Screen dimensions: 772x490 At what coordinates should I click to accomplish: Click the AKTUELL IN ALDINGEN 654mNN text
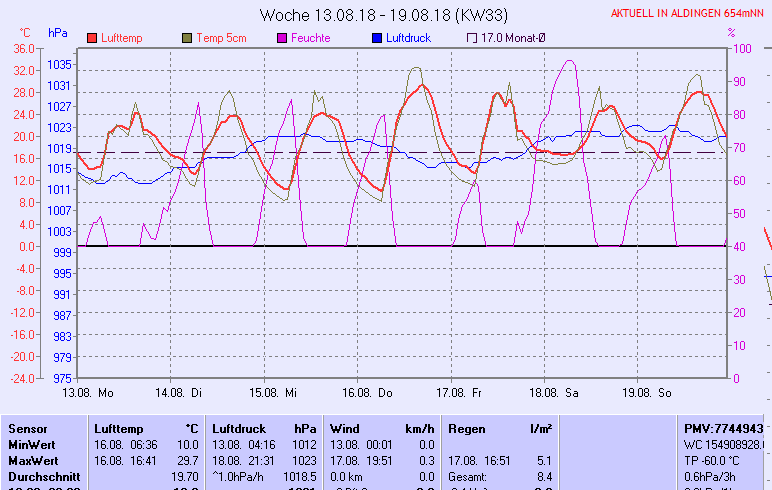point(690,14)
